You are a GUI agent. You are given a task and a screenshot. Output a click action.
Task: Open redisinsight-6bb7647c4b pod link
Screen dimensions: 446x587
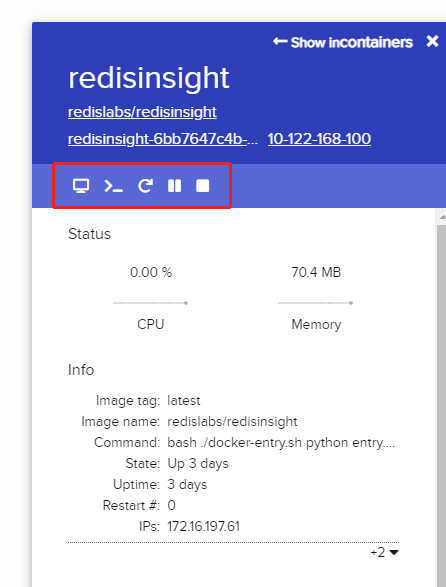point(163,139)
